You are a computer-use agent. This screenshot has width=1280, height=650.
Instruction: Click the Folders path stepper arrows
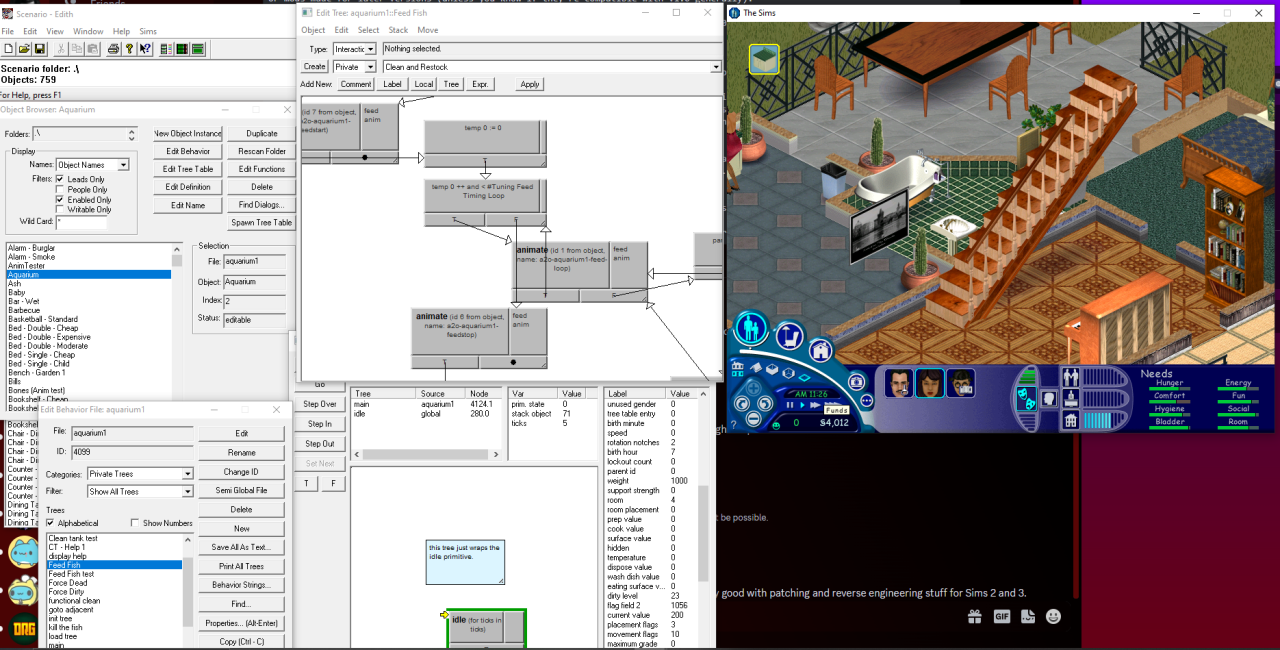tap(131, 134)
